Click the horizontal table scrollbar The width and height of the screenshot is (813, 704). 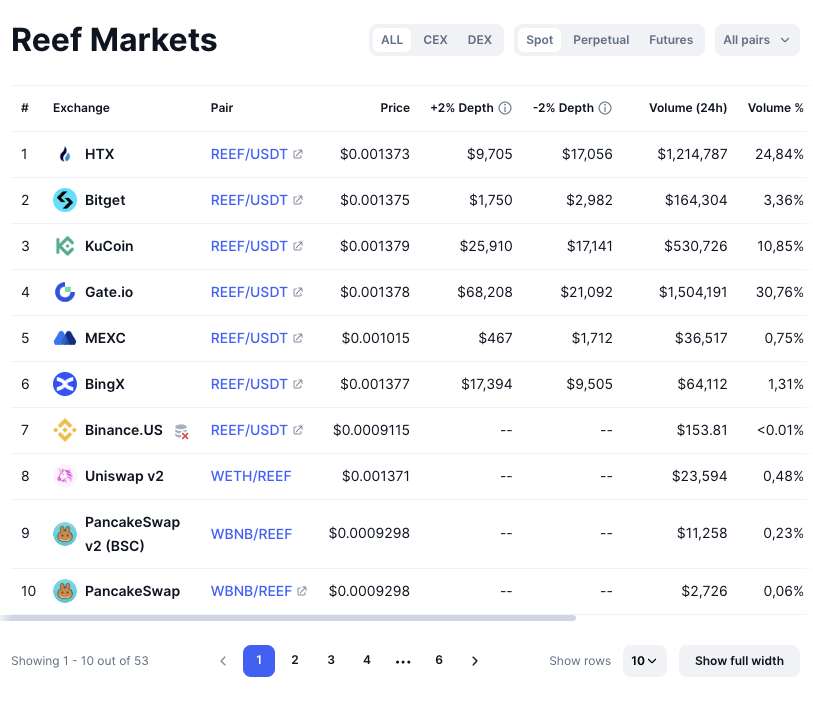[288, 618]
